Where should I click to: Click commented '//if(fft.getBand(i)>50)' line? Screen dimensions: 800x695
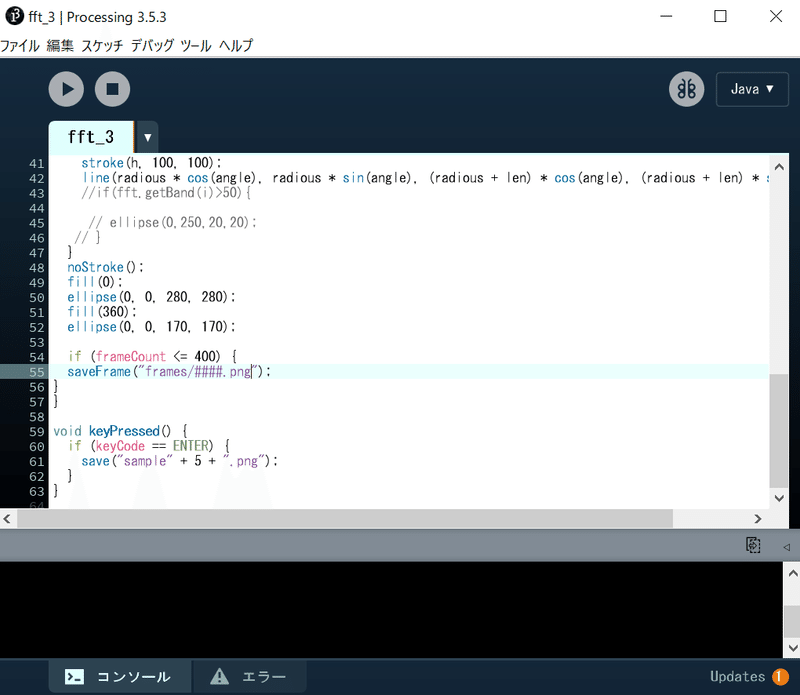coord(165,193)
